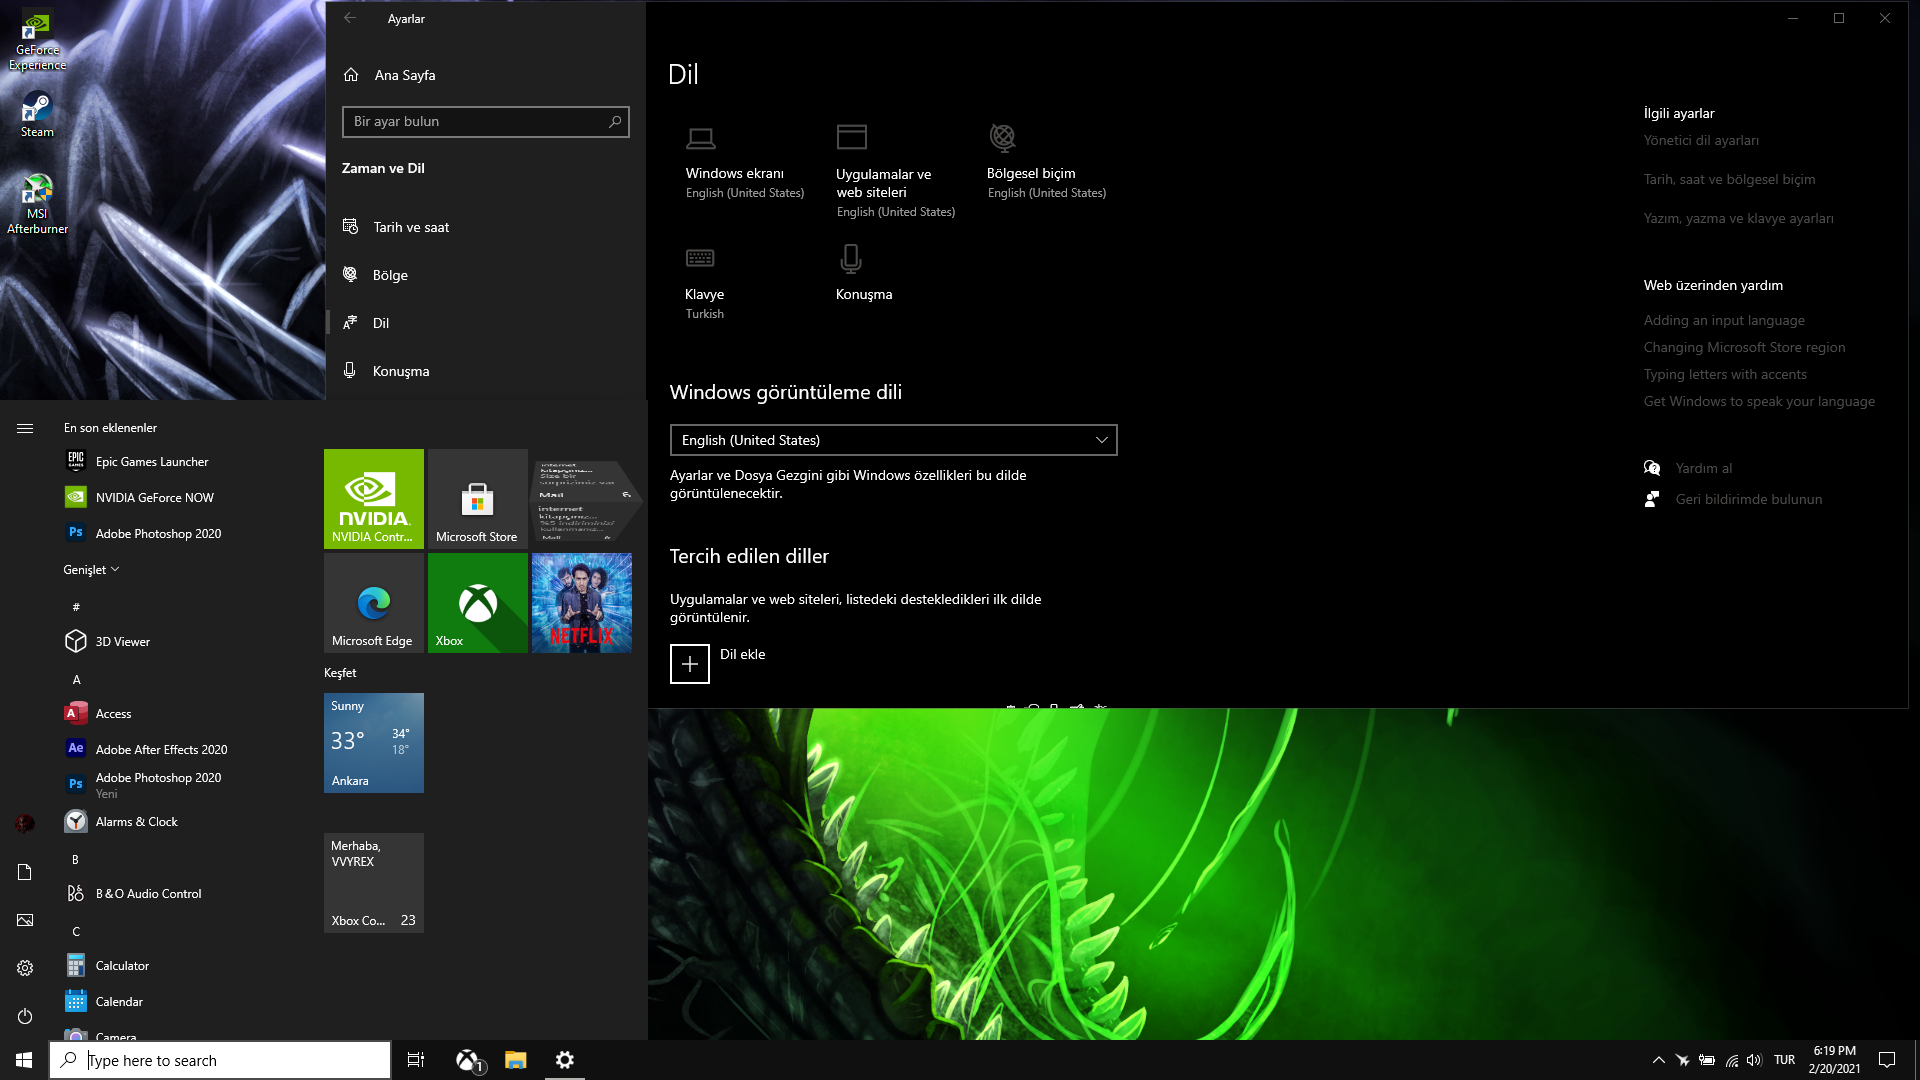Open Task View from the taskbar
Screen dimensions: 1920x1080
coord(416,1060)
